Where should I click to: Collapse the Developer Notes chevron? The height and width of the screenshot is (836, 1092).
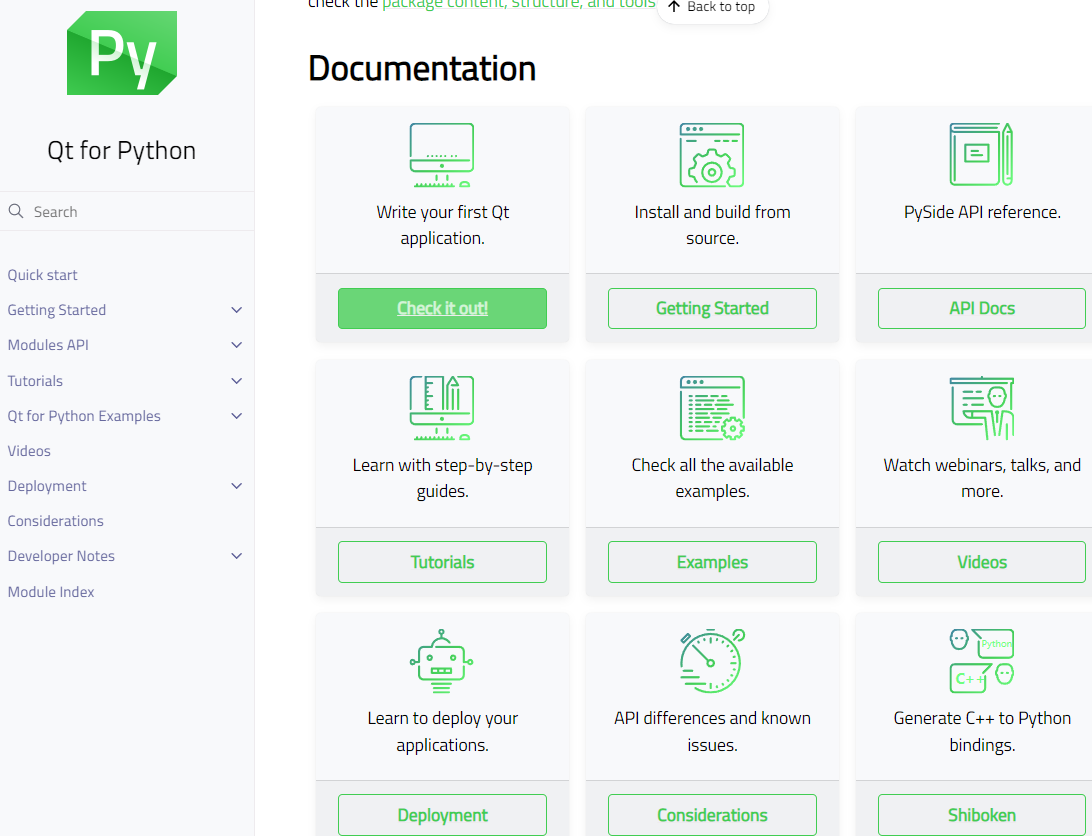236,556
